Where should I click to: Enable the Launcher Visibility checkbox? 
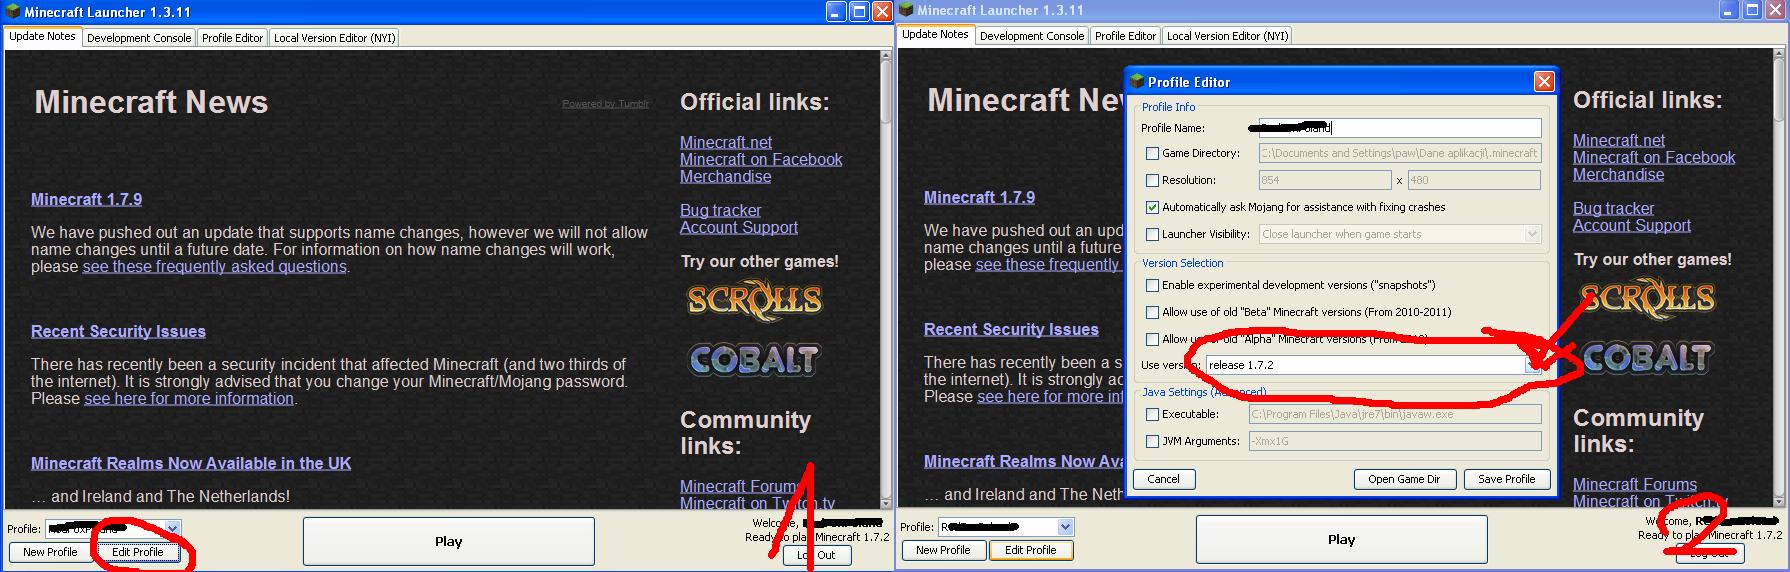1152,235
